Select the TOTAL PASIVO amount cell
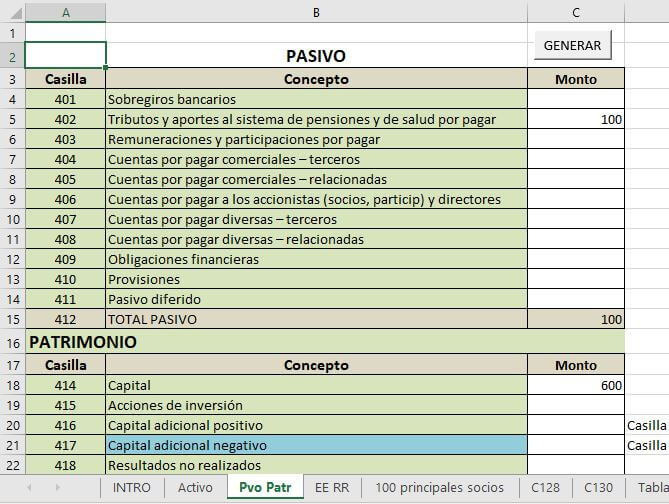This screenshot has height=504, width=669. pyautogui.click(x=576, y=319)
